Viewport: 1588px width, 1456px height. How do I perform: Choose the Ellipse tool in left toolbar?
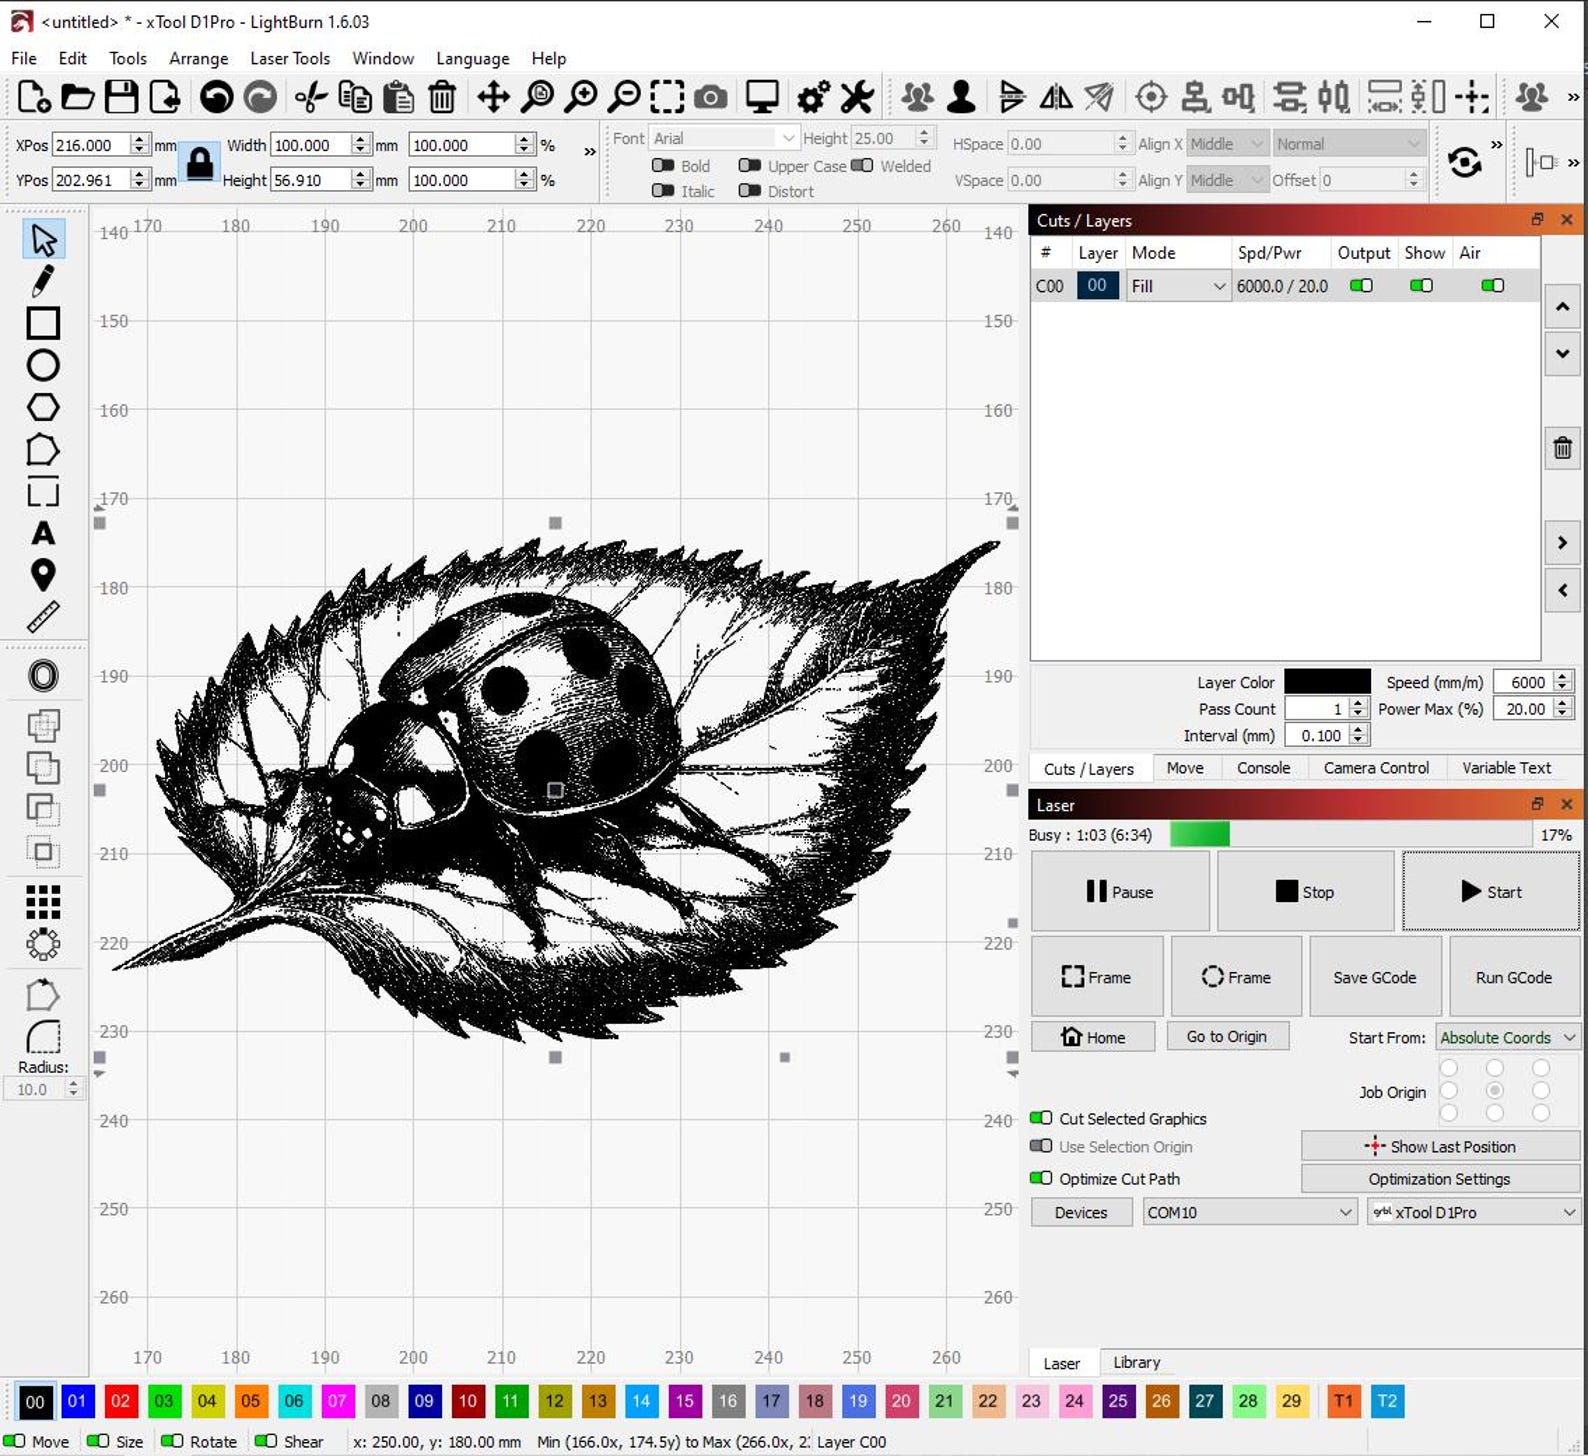click(x=42, y=365)
